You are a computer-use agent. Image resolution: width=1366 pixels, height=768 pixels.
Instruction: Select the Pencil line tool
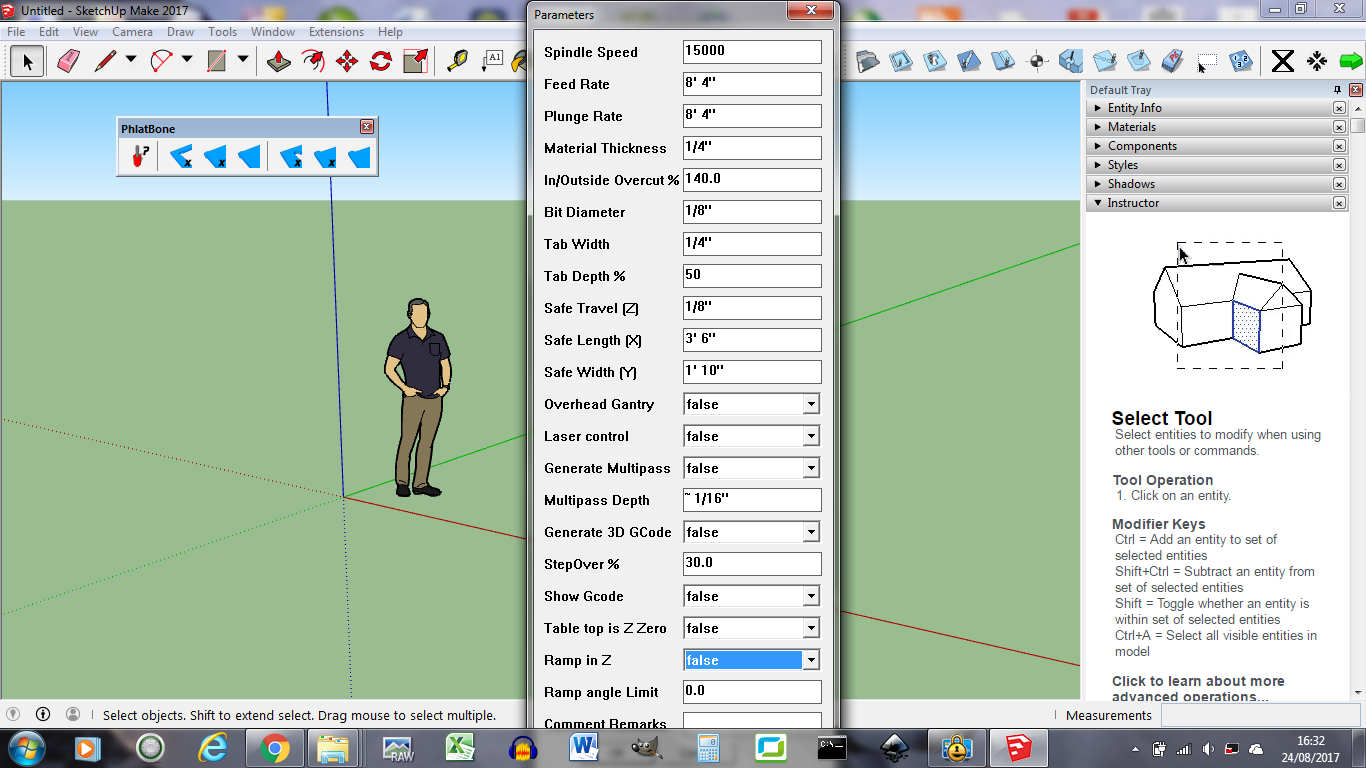click(x=105, y=61)
